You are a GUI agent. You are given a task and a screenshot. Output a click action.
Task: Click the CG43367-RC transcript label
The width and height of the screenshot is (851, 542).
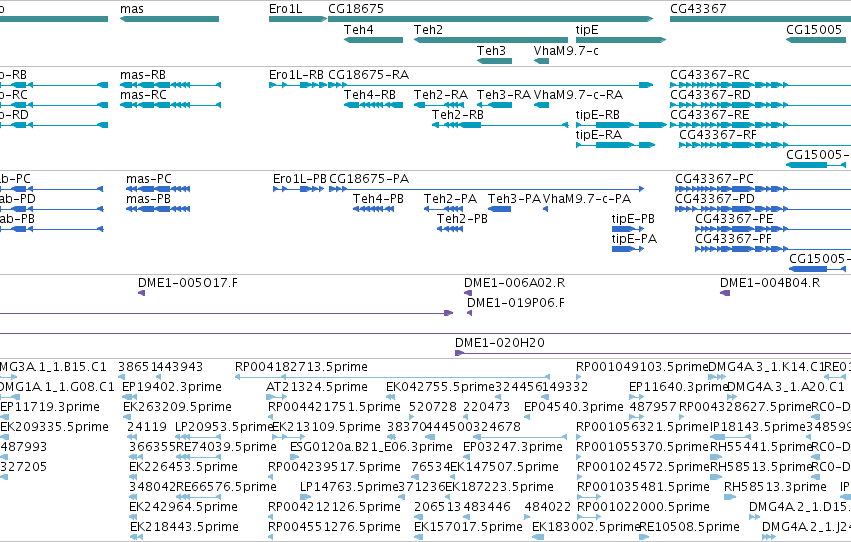point(710,75)
